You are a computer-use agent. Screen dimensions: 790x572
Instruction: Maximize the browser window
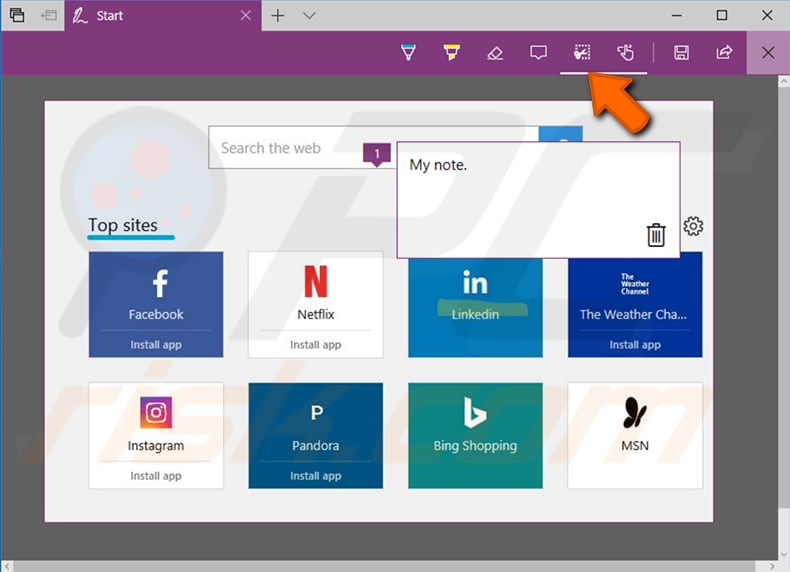721,15
